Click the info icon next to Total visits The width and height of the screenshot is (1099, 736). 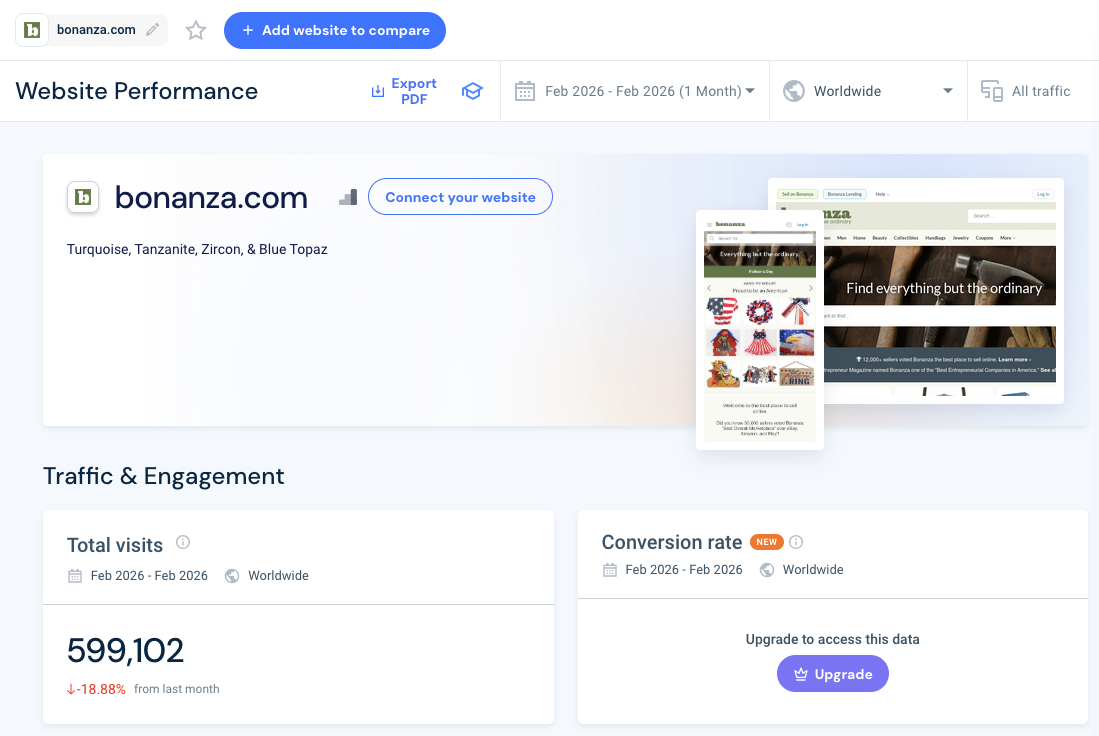pyautogui.click(x=183, y=542)
